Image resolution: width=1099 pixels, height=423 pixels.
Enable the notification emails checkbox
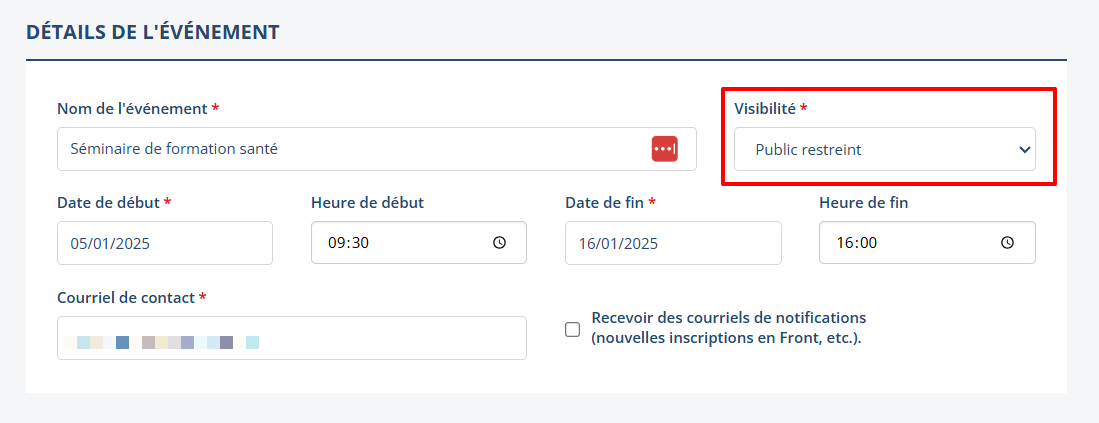click(573, 329)
